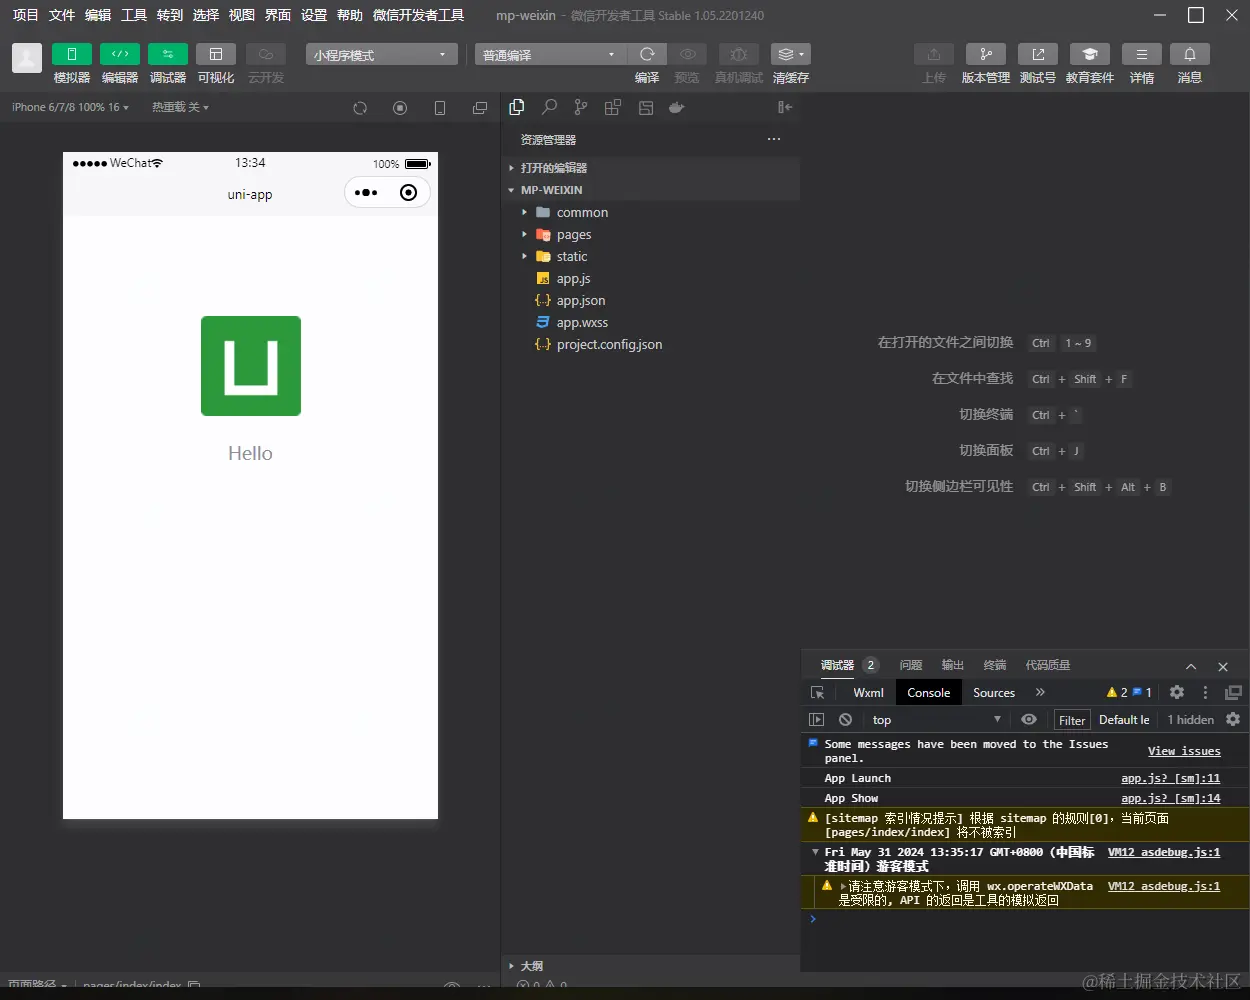
Task: Toggle the 调试器 debugger panel button
Action: coord(168,54)
